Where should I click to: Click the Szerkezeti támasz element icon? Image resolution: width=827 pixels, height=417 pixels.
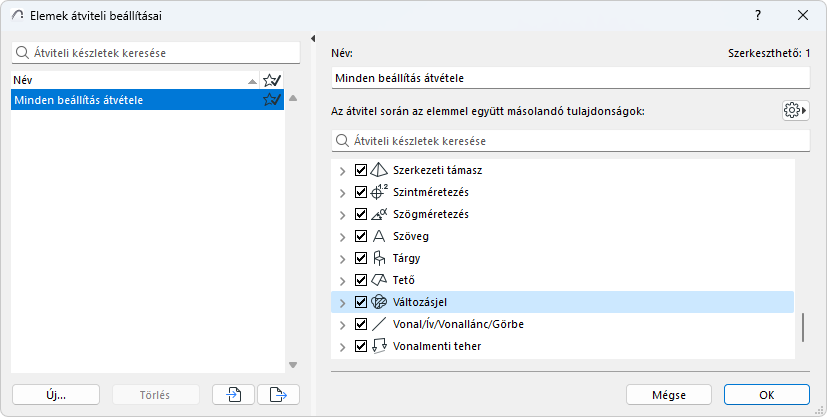point(379,170)
